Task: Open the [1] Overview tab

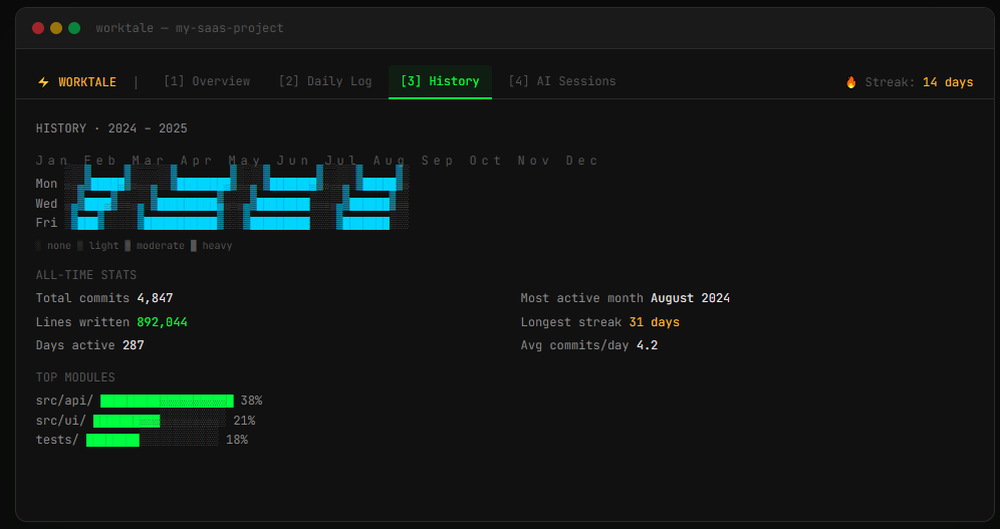Action: coord(207,81)
